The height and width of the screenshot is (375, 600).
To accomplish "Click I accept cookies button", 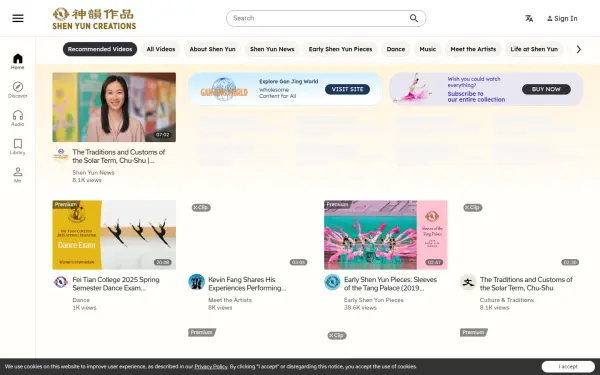I will pos(568,367).
